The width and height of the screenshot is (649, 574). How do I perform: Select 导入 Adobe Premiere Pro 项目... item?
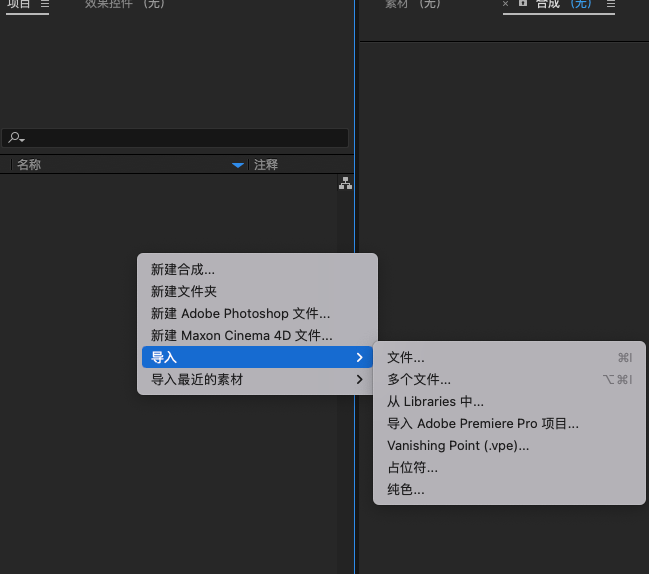coord(509,423)
